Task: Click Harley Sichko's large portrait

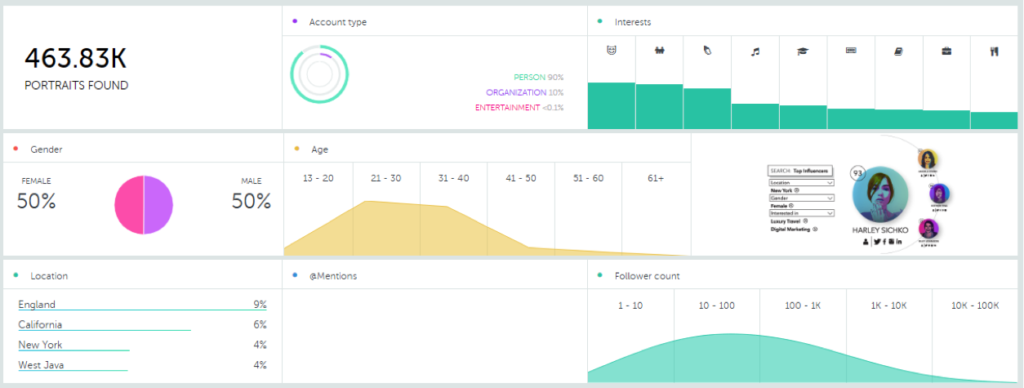Action: pos(880,194)
